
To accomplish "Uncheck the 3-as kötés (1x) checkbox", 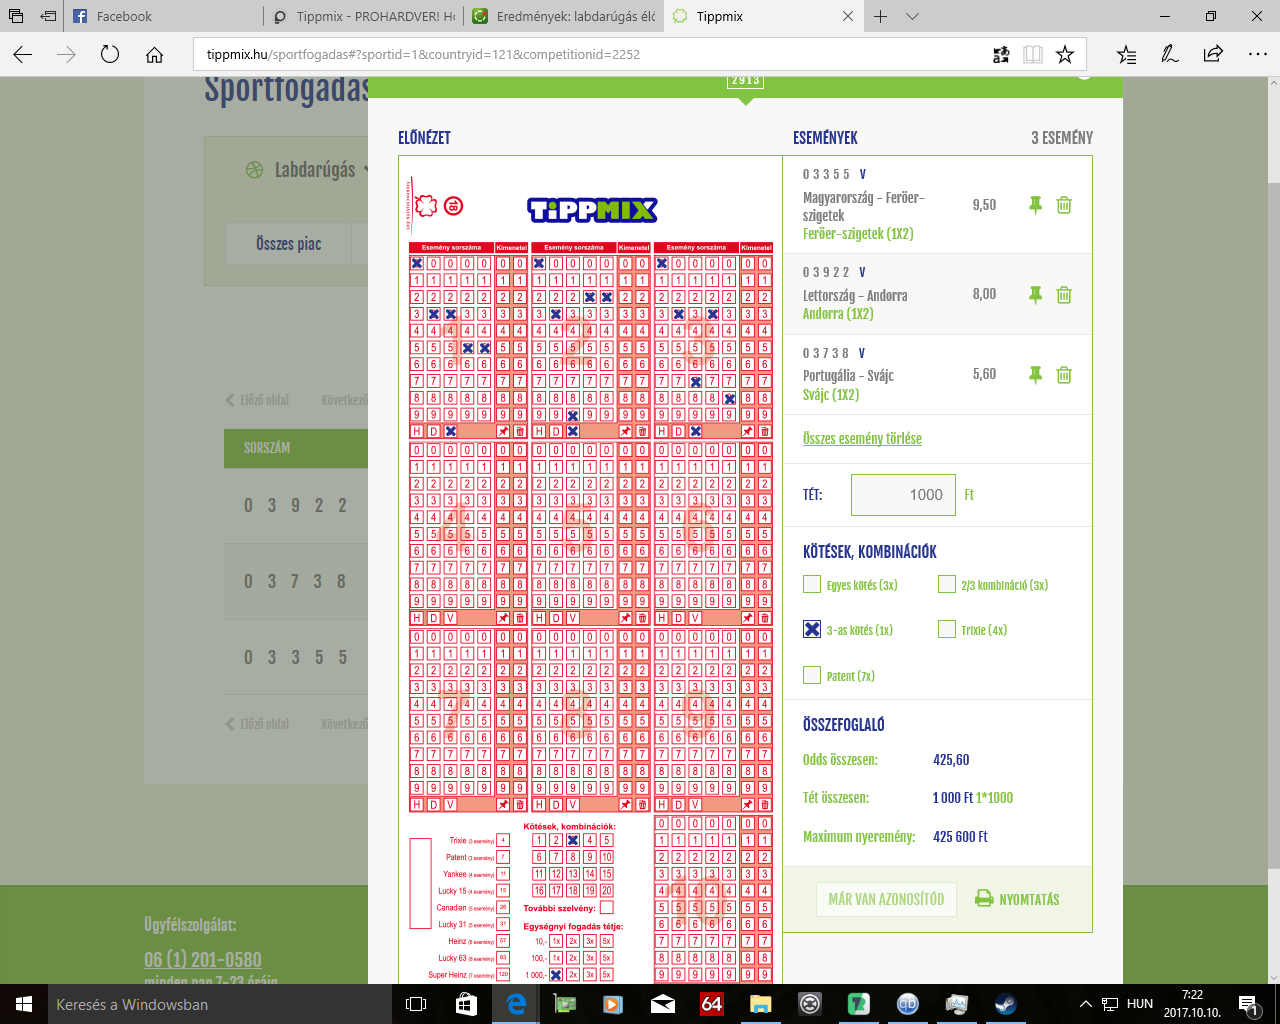I will 812,629.
